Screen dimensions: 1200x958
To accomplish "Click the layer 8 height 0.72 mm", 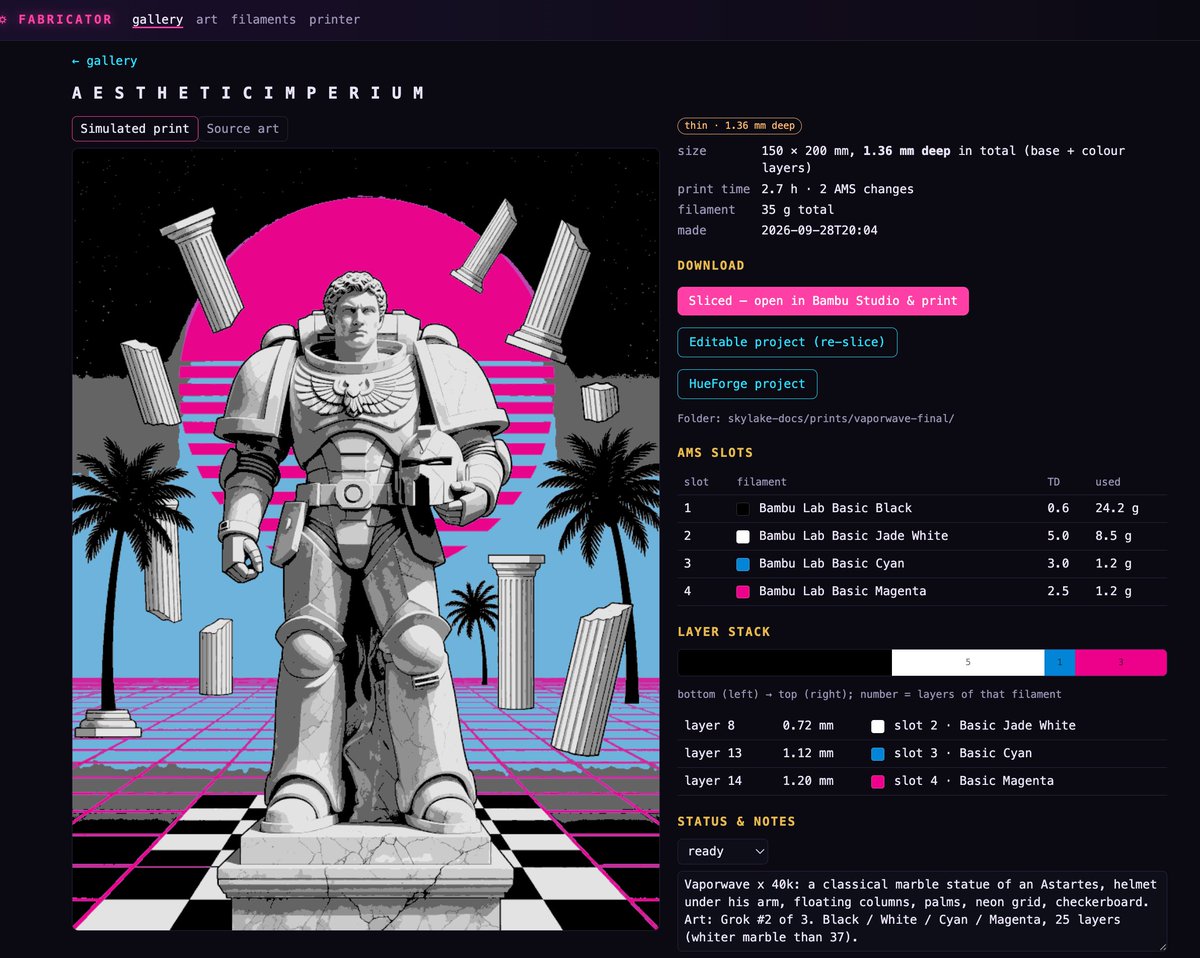I will click(807, 726).
